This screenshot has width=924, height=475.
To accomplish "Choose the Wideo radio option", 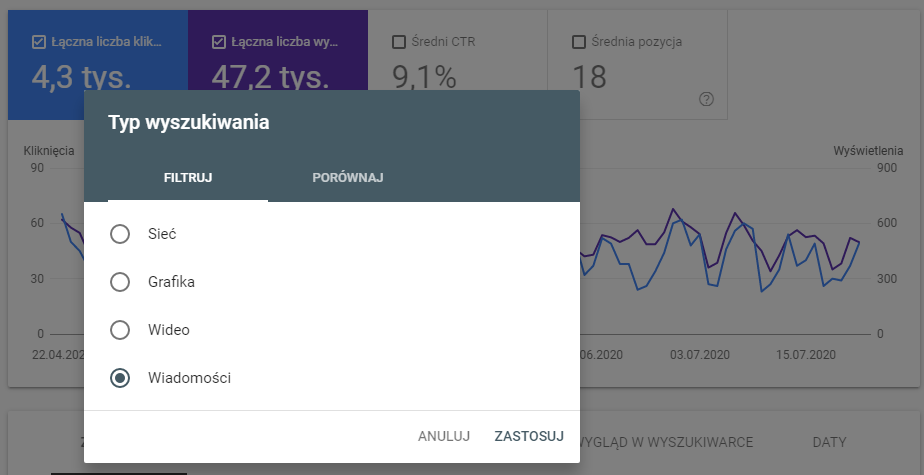I will [x=120, y=329].
